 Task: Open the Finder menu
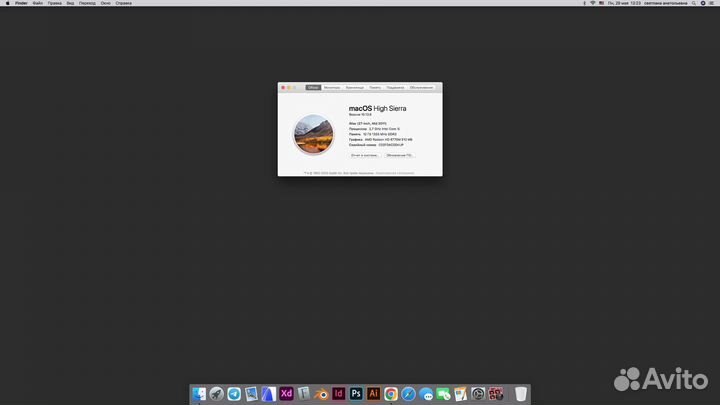[21, 3]
